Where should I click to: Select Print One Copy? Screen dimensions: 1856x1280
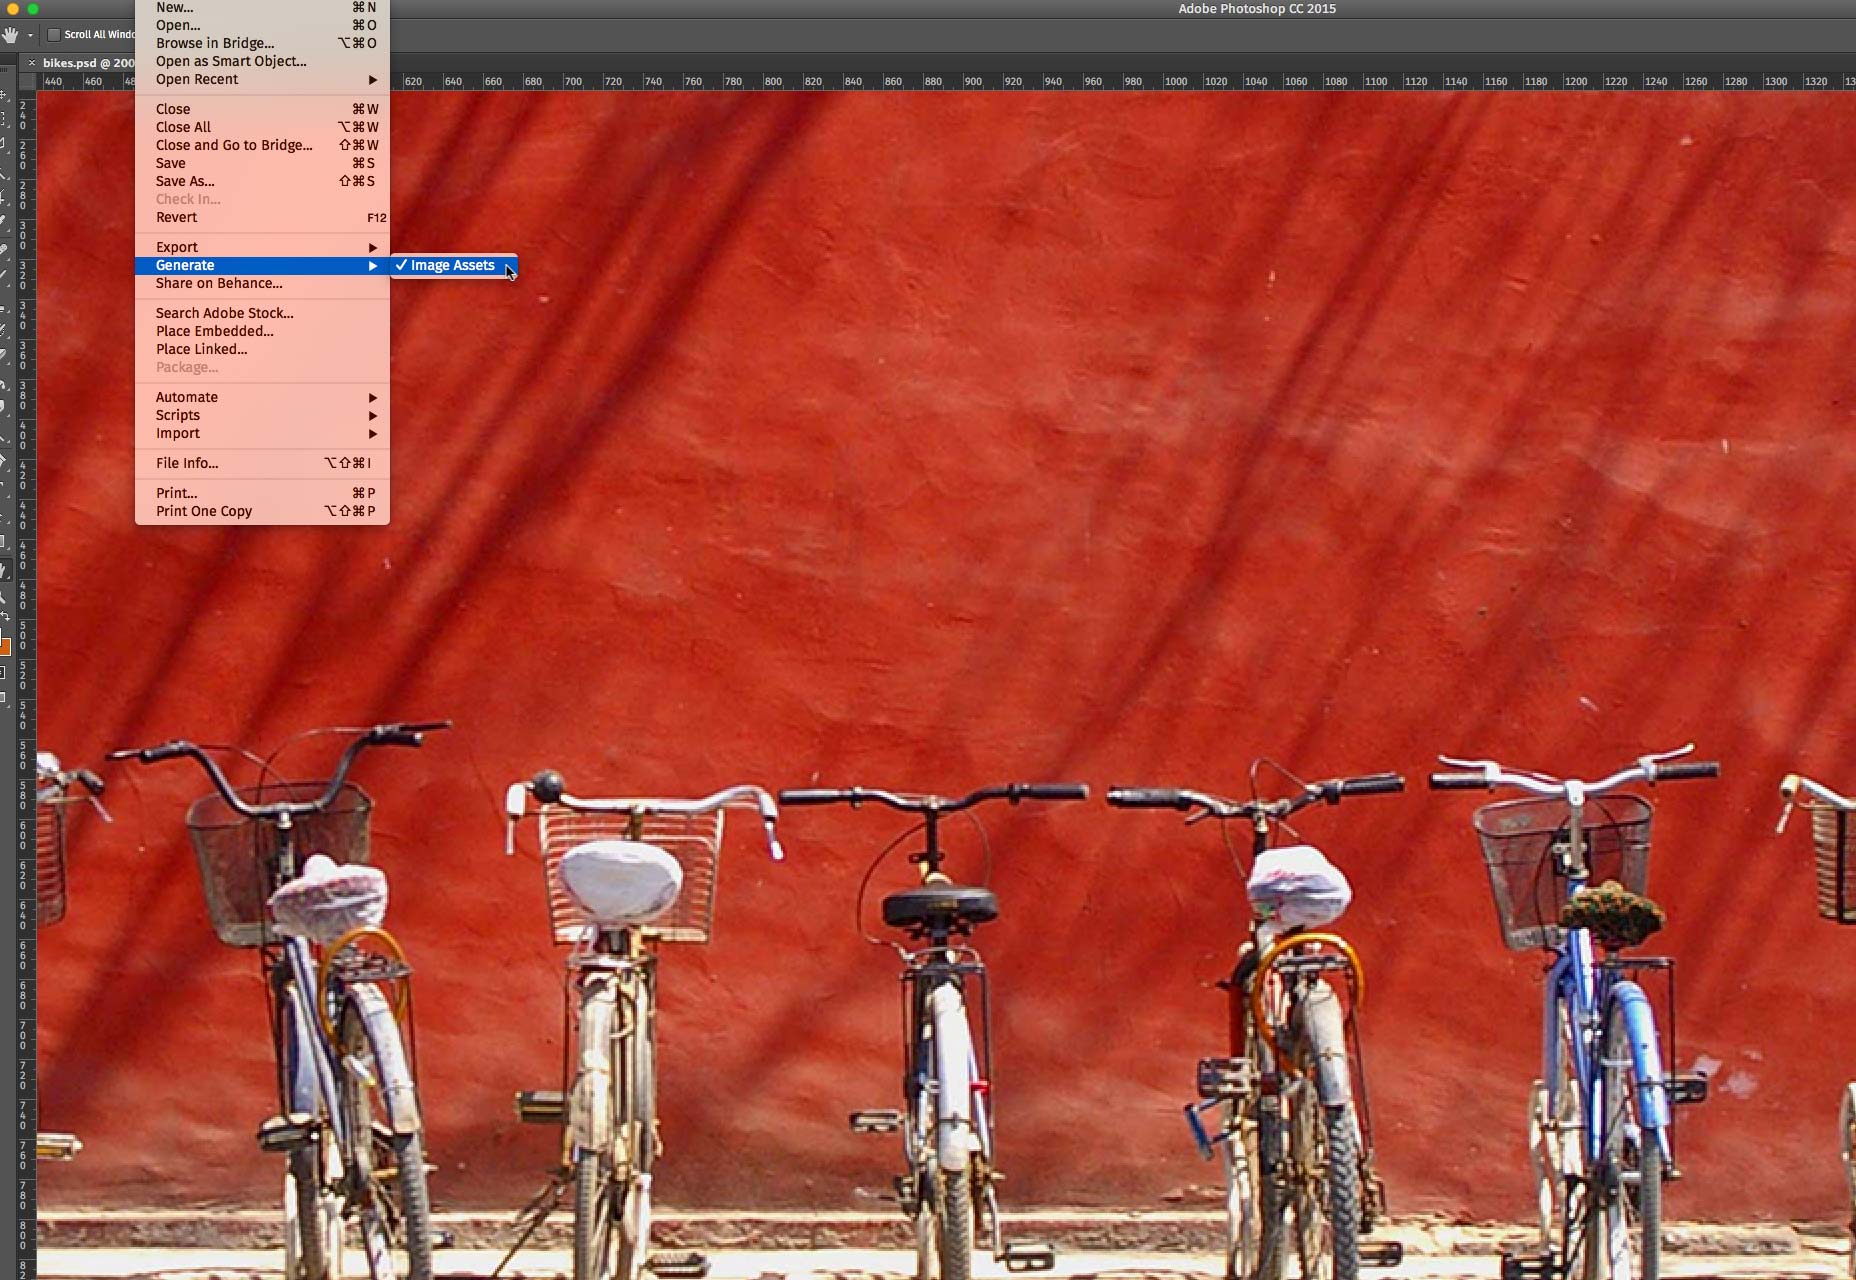[262, 511]
